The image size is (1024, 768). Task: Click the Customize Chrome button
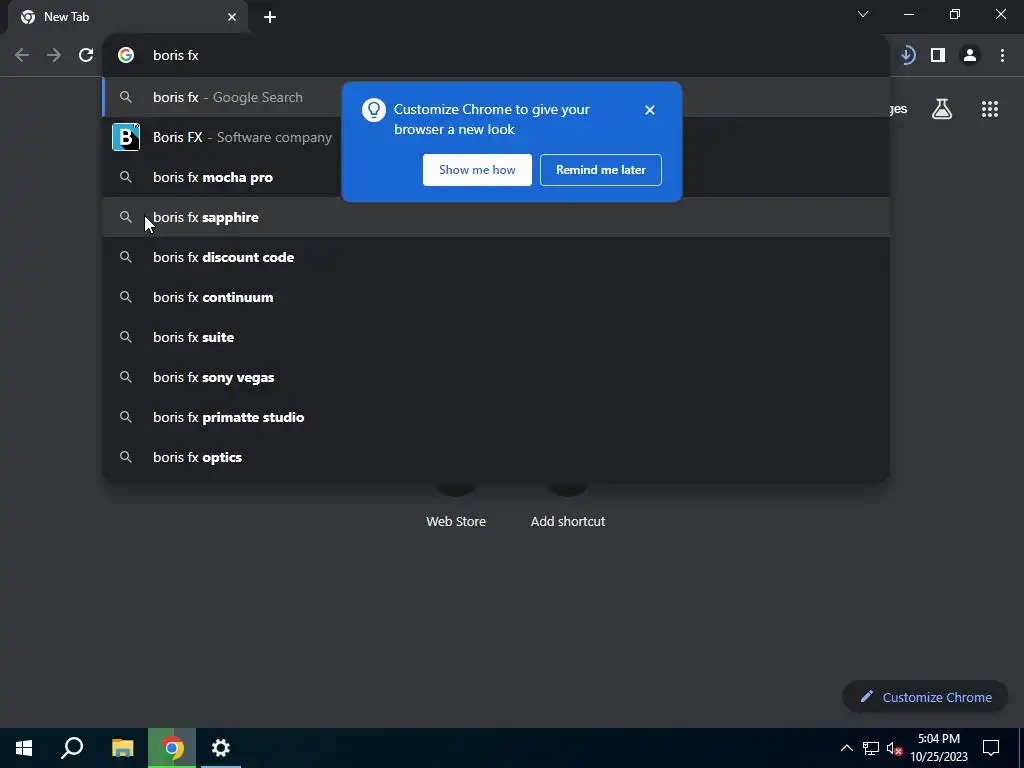click(x=925, y=697)
